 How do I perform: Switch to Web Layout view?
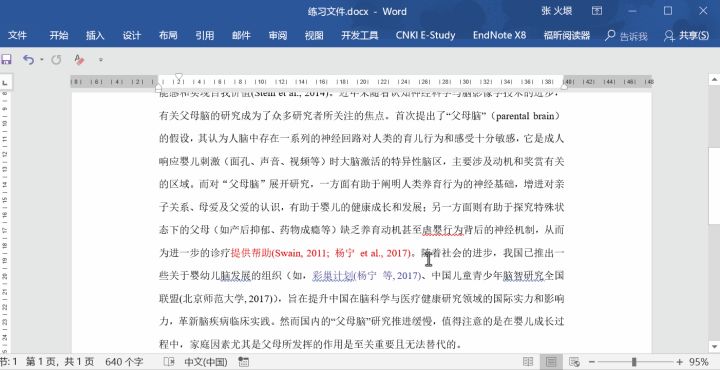(x=574, y=362)
